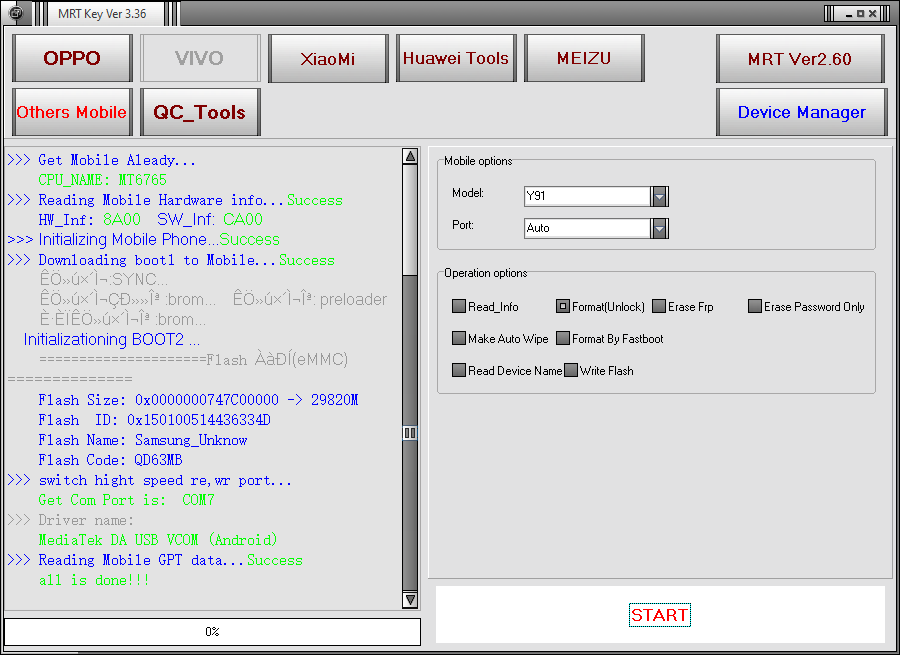Click 'all is done!!!' log line
900x655 pixels.
[x=94, y=580]
